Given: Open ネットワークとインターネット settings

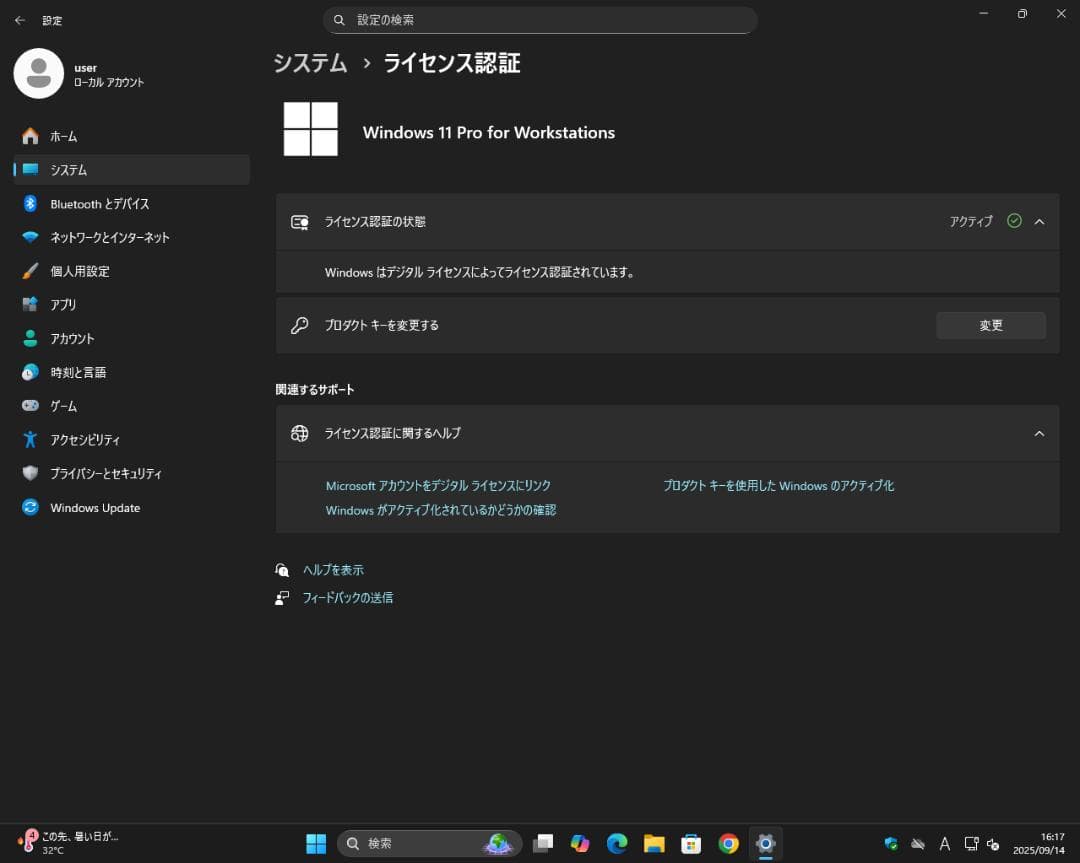Looking at the screenshot, I should pyautogui.click(x=109, y=238).
